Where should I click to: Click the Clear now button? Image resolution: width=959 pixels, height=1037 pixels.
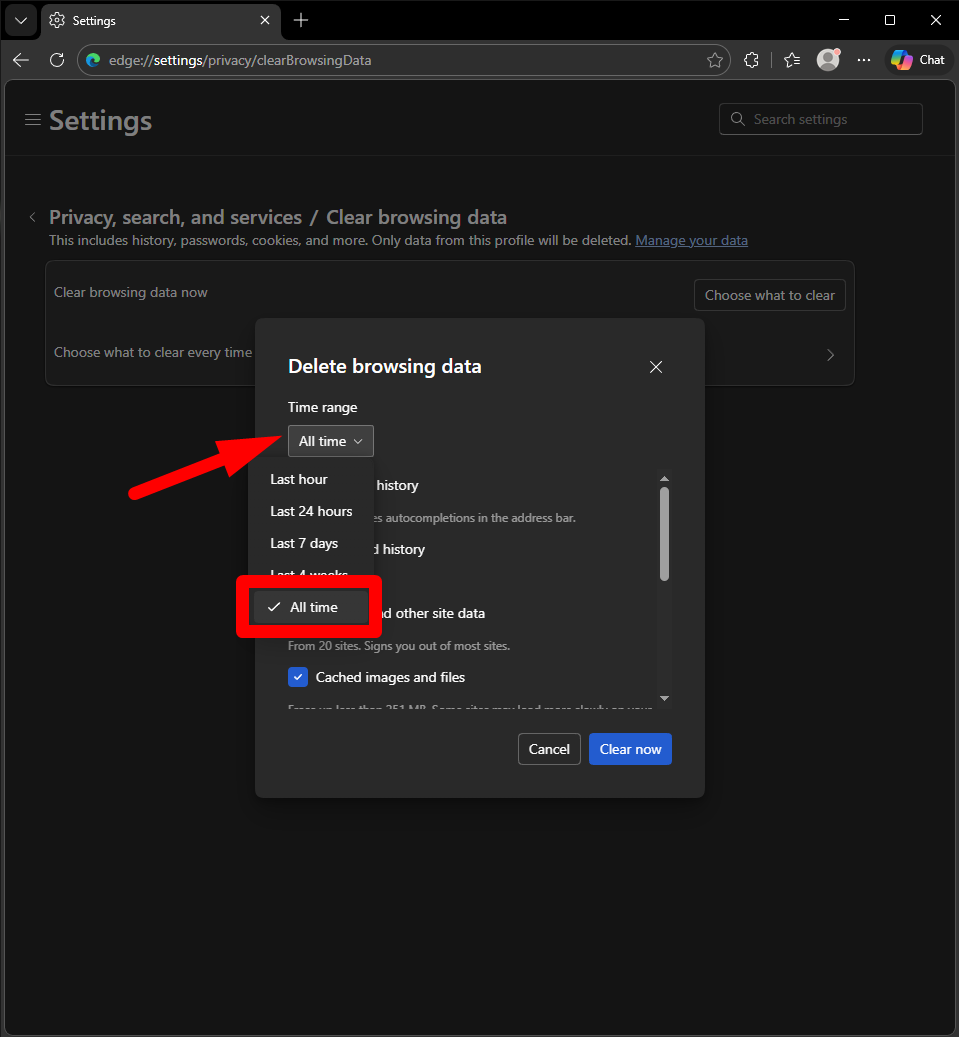pyautogui.click(x=630, y=749)
